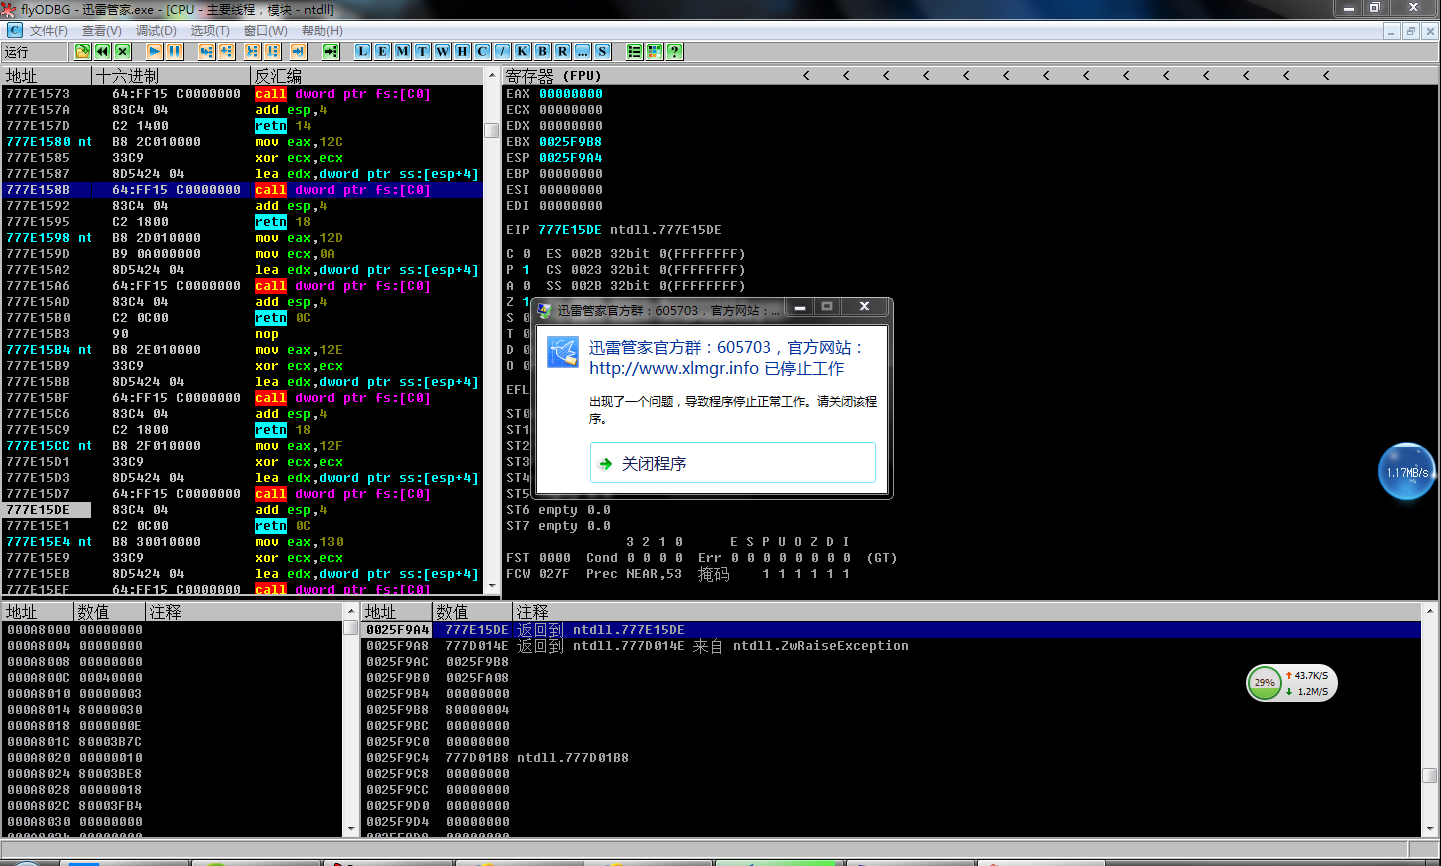Click the green Go to address icon
The image size is (1441, 866).
330,51
